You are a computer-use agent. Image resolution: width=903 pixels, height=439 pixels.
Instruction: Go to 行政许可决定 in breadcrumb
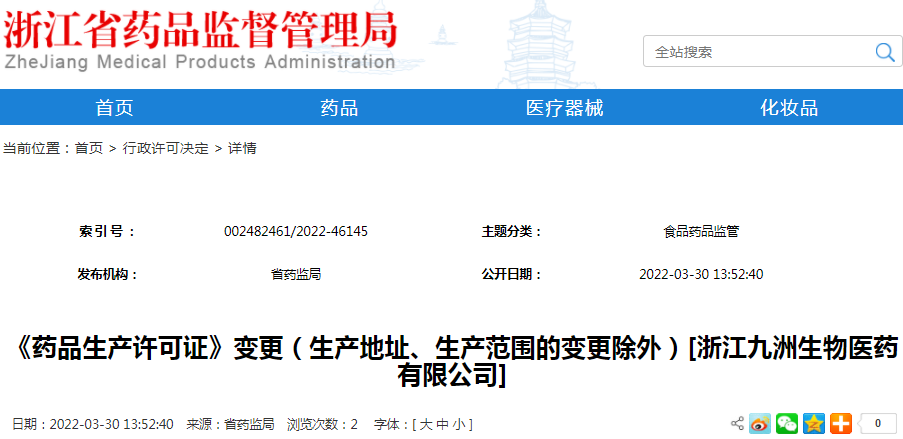point(165,149)
